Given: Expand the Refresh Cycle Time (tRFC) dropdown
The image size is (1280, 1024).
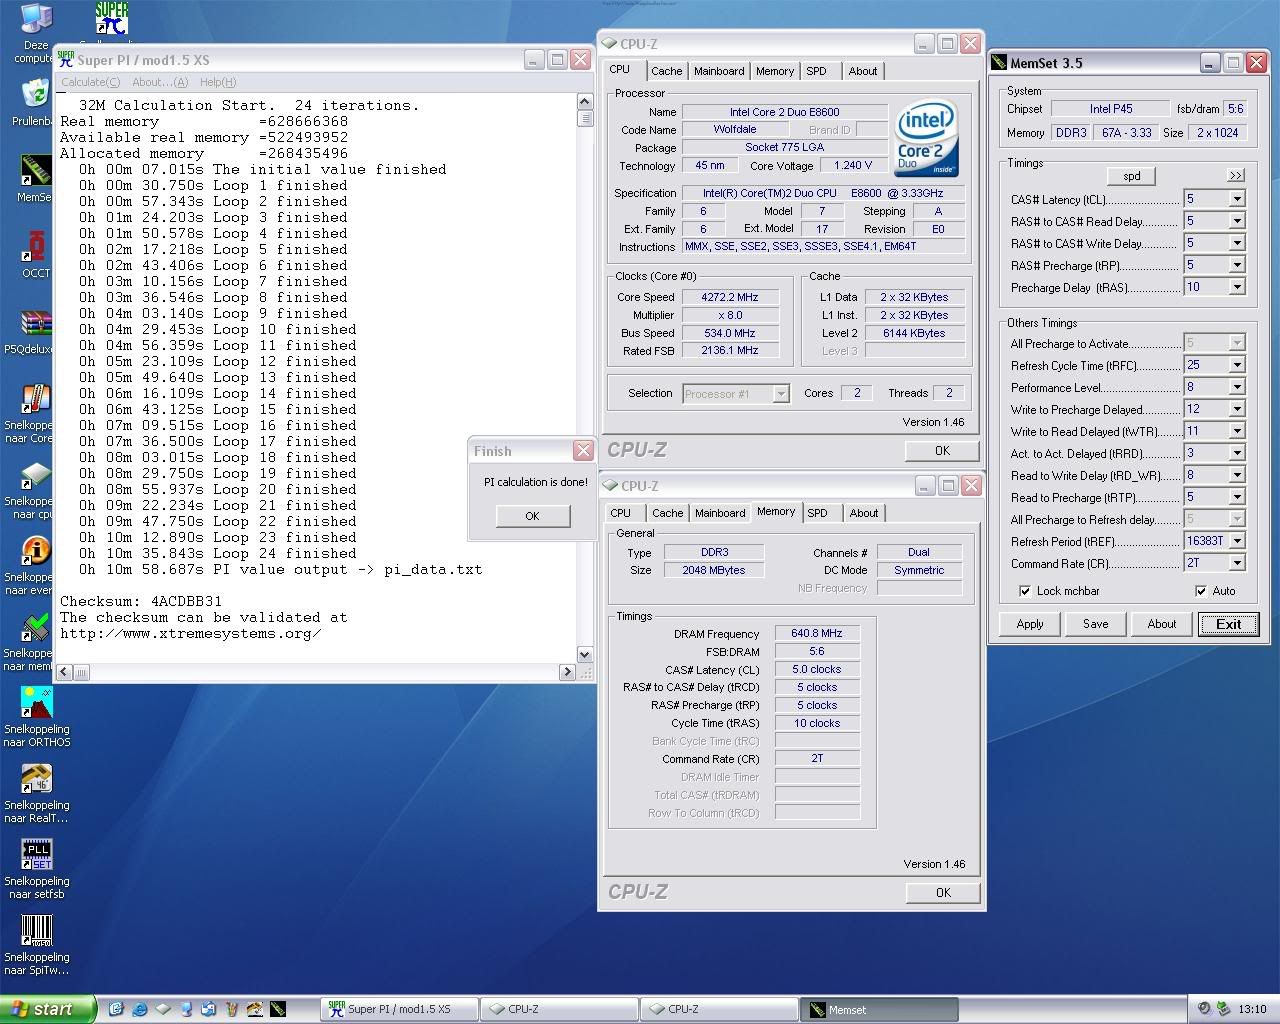Looking at the screenshot, I should click(x=1237, y=365).
